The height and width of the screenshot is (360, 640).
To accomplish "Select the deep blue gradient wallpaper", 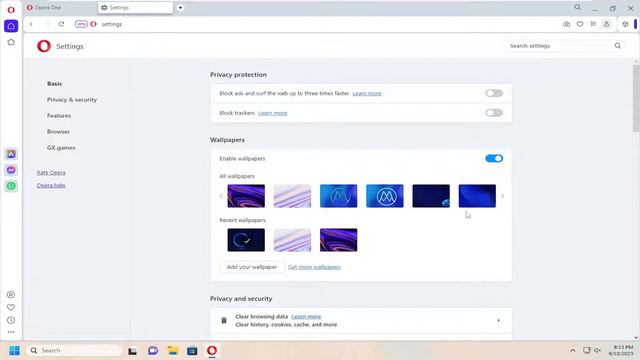I will [x=477, y=196].
